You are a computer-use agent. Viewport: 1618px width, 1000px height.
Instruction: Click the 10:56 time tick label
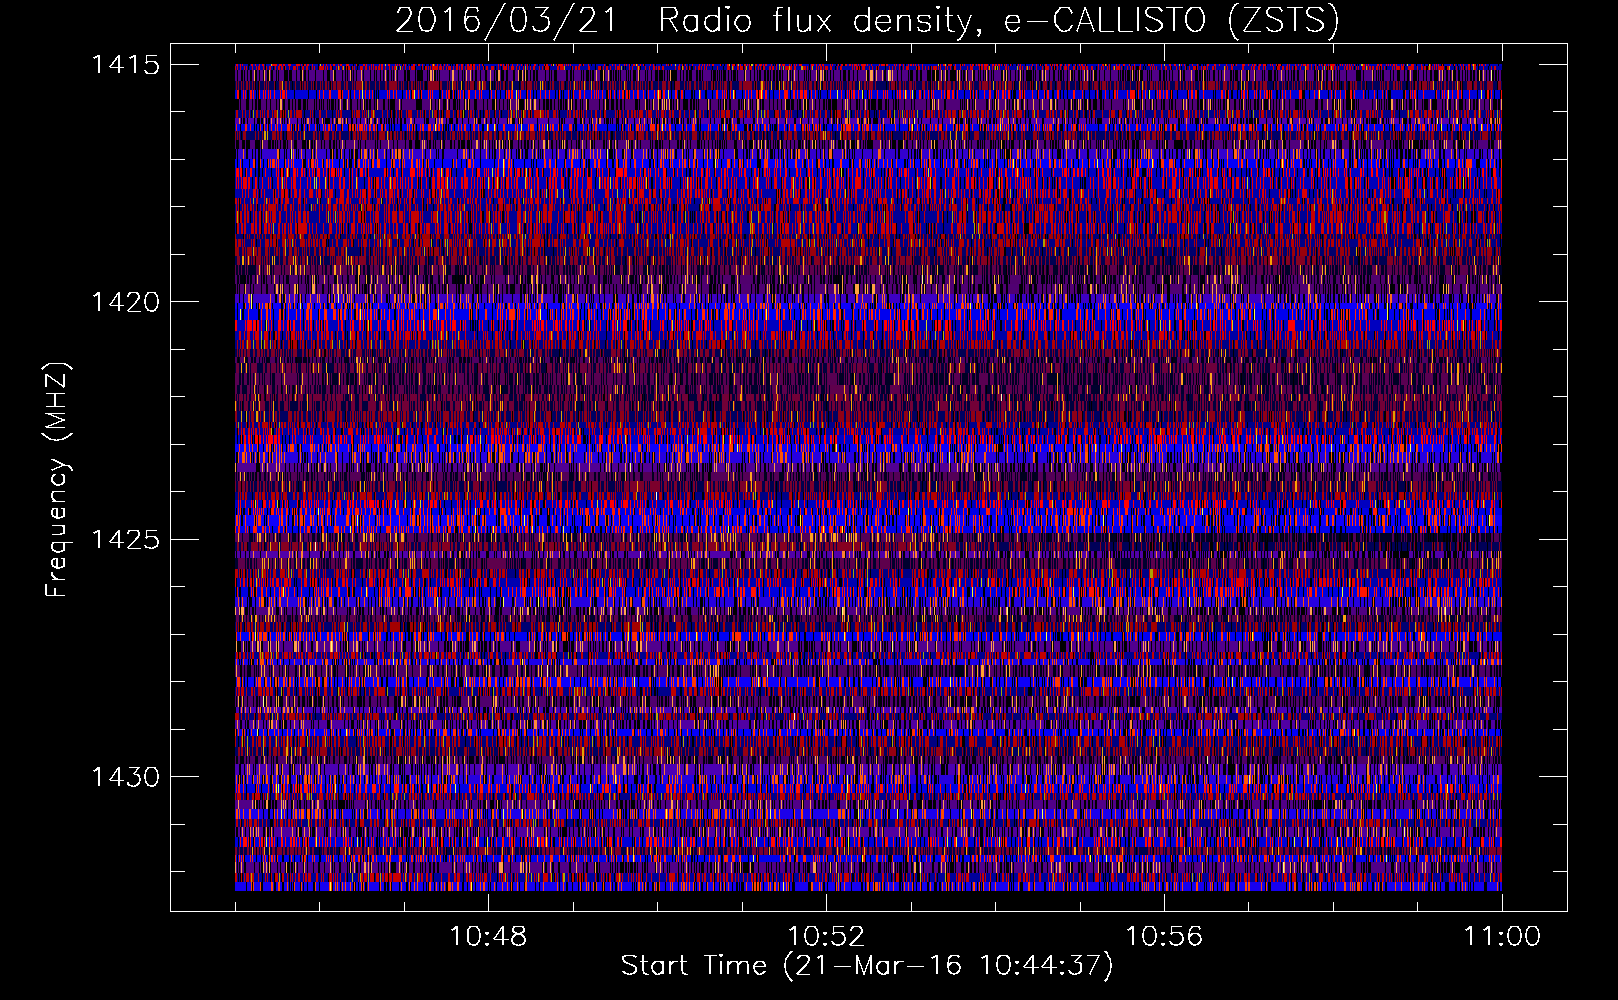click(1164, 937)
